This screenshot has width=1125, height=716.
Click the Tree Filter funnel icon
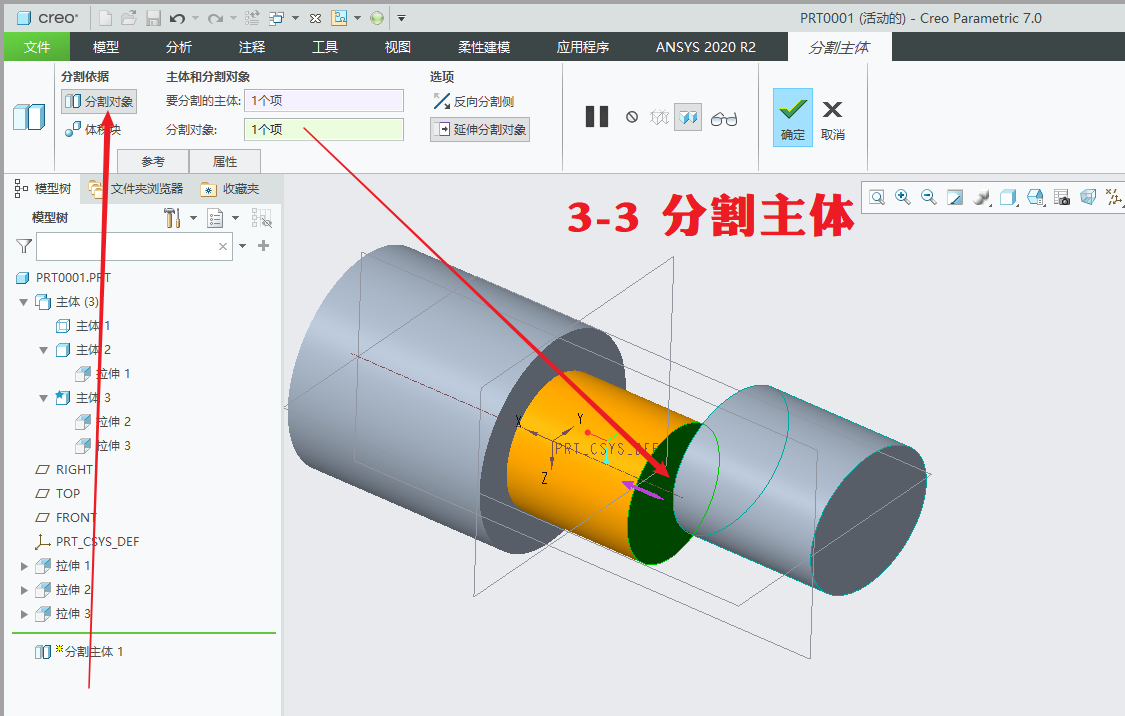[24, 246]
